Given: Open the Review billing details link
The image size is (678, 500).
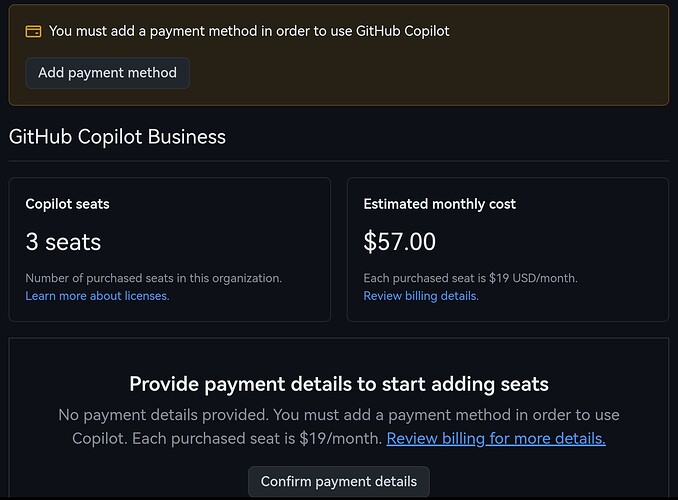Looking at the screenshot, I should coord(421,296).
